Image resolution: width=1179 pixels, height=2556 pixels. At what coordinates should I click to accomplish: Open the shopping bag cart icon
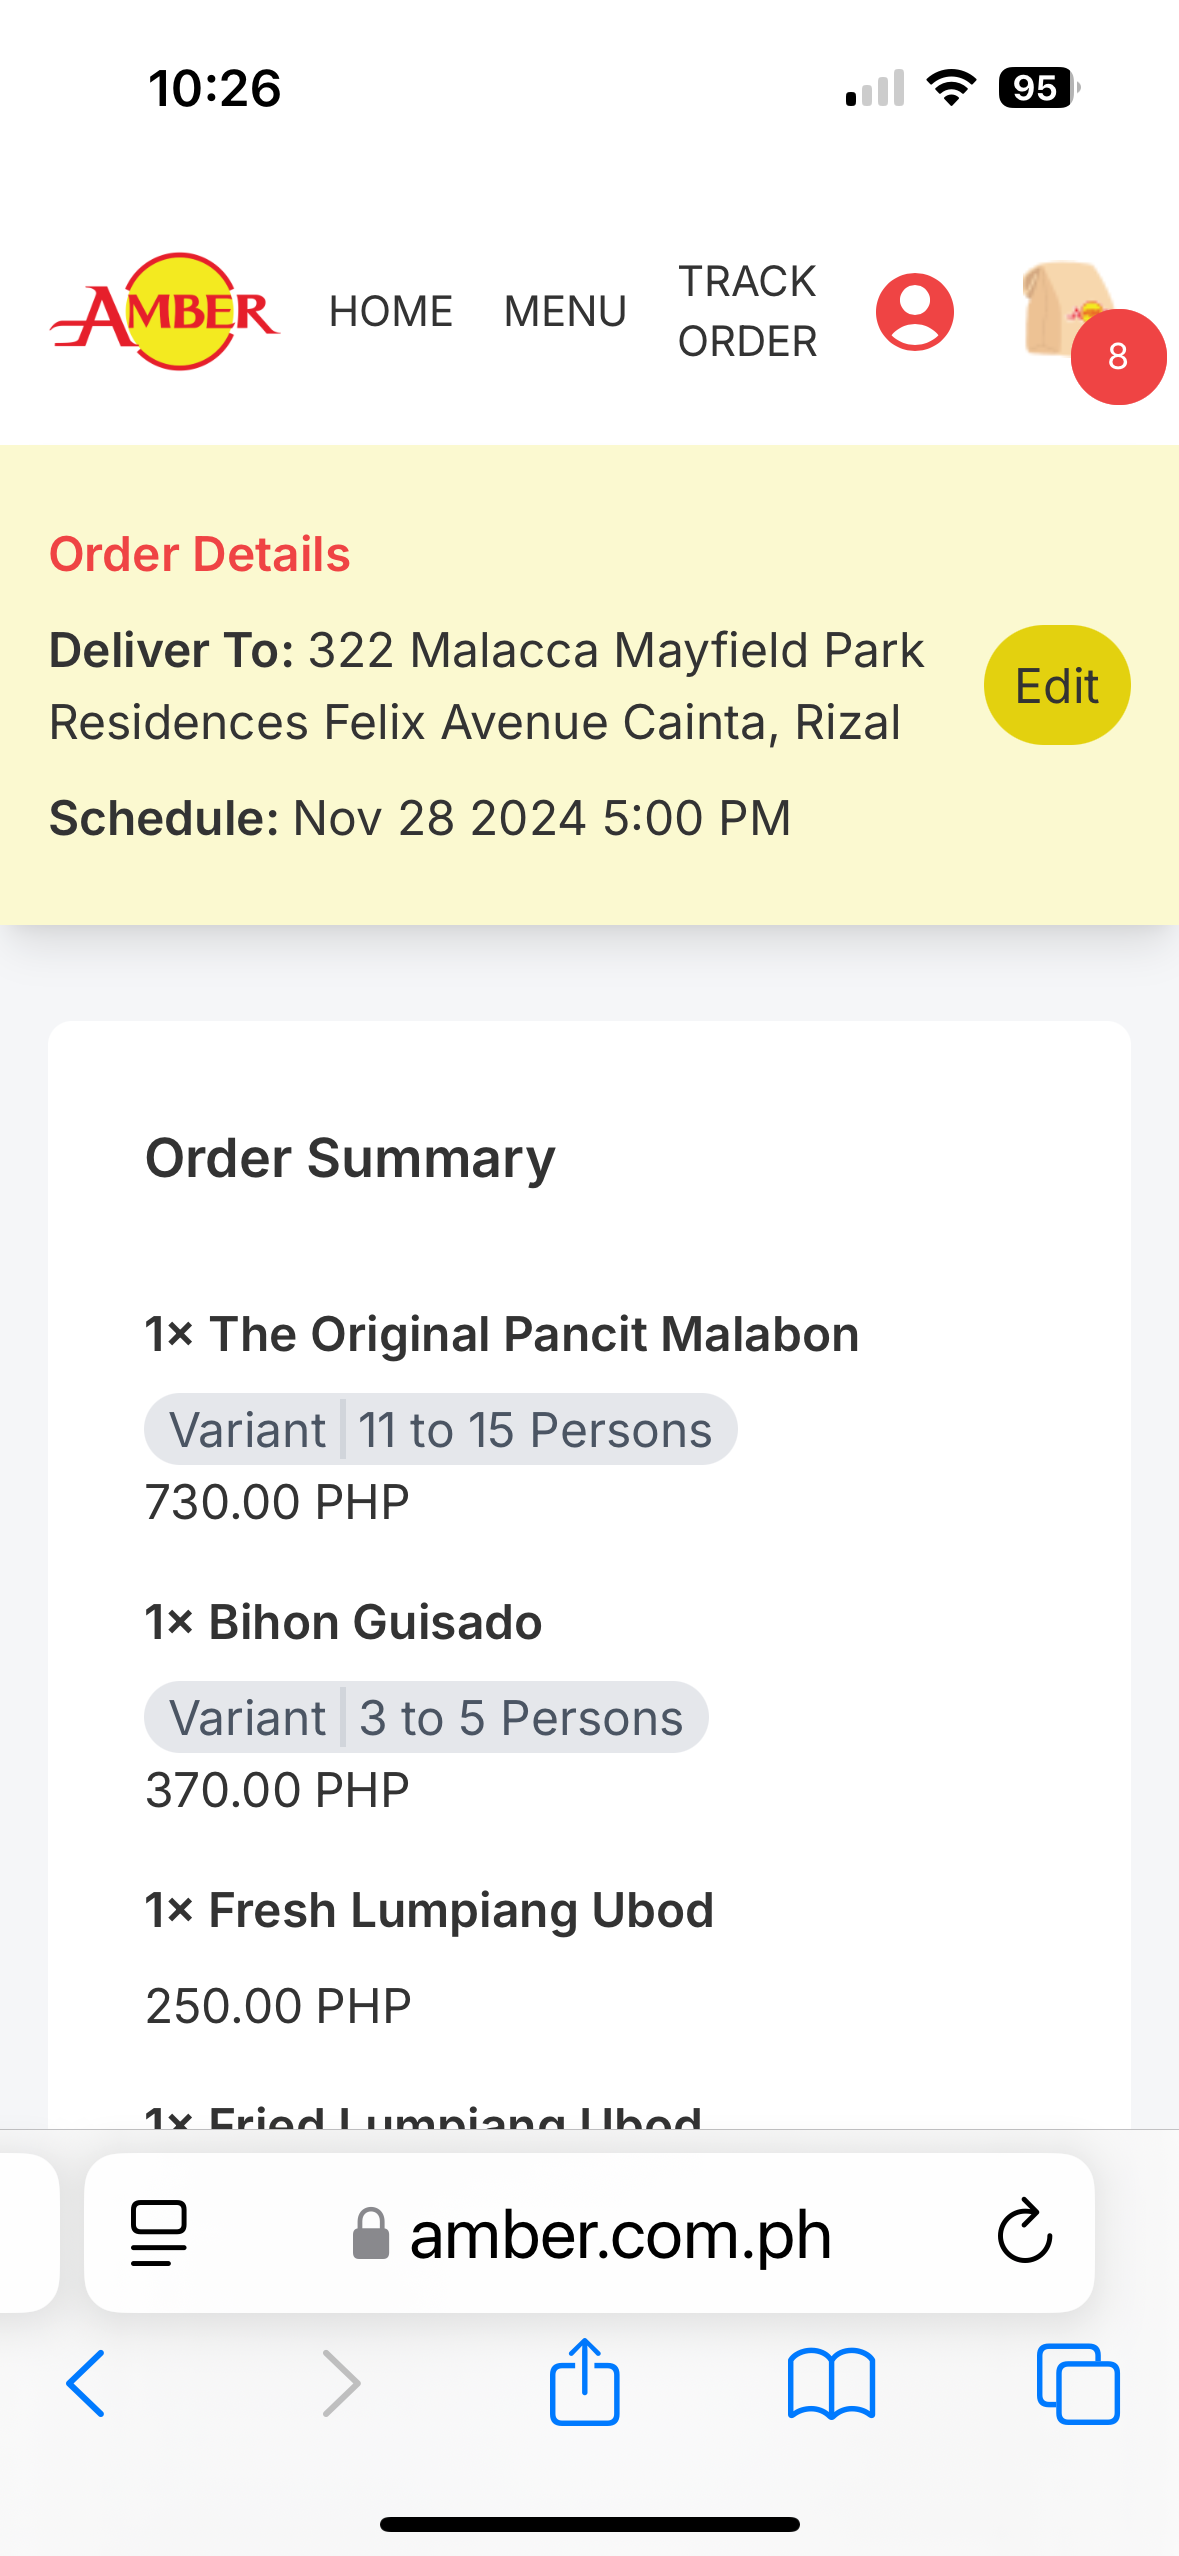[x=1063, y=307]
